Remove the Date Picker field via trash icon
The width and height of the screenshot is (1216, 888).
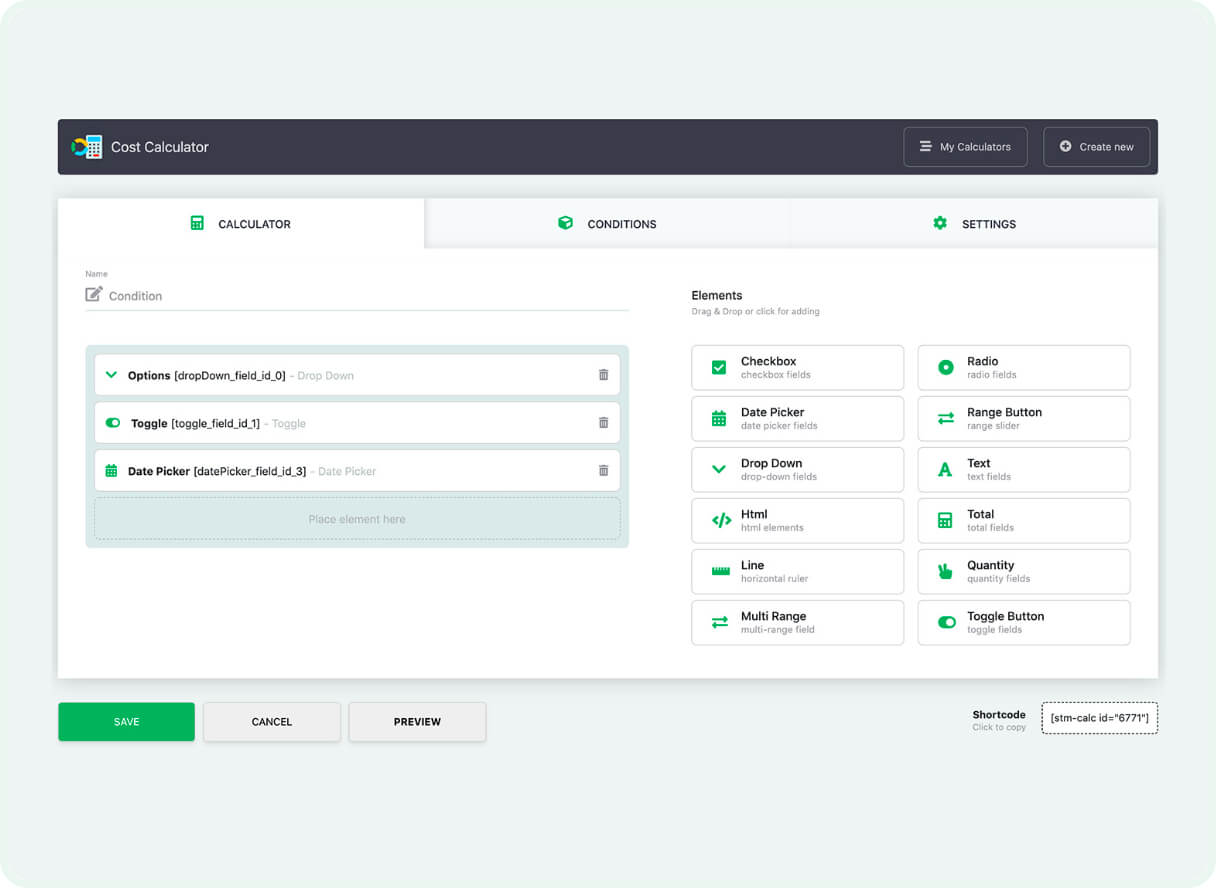tap(603, 471)
